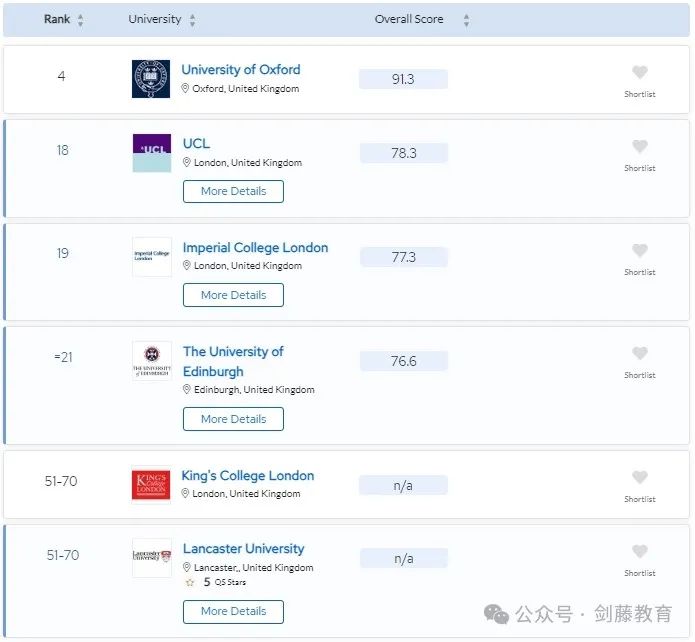
Task: Select Edinburgh's overall score 76.6
Action: click(404, 361)
